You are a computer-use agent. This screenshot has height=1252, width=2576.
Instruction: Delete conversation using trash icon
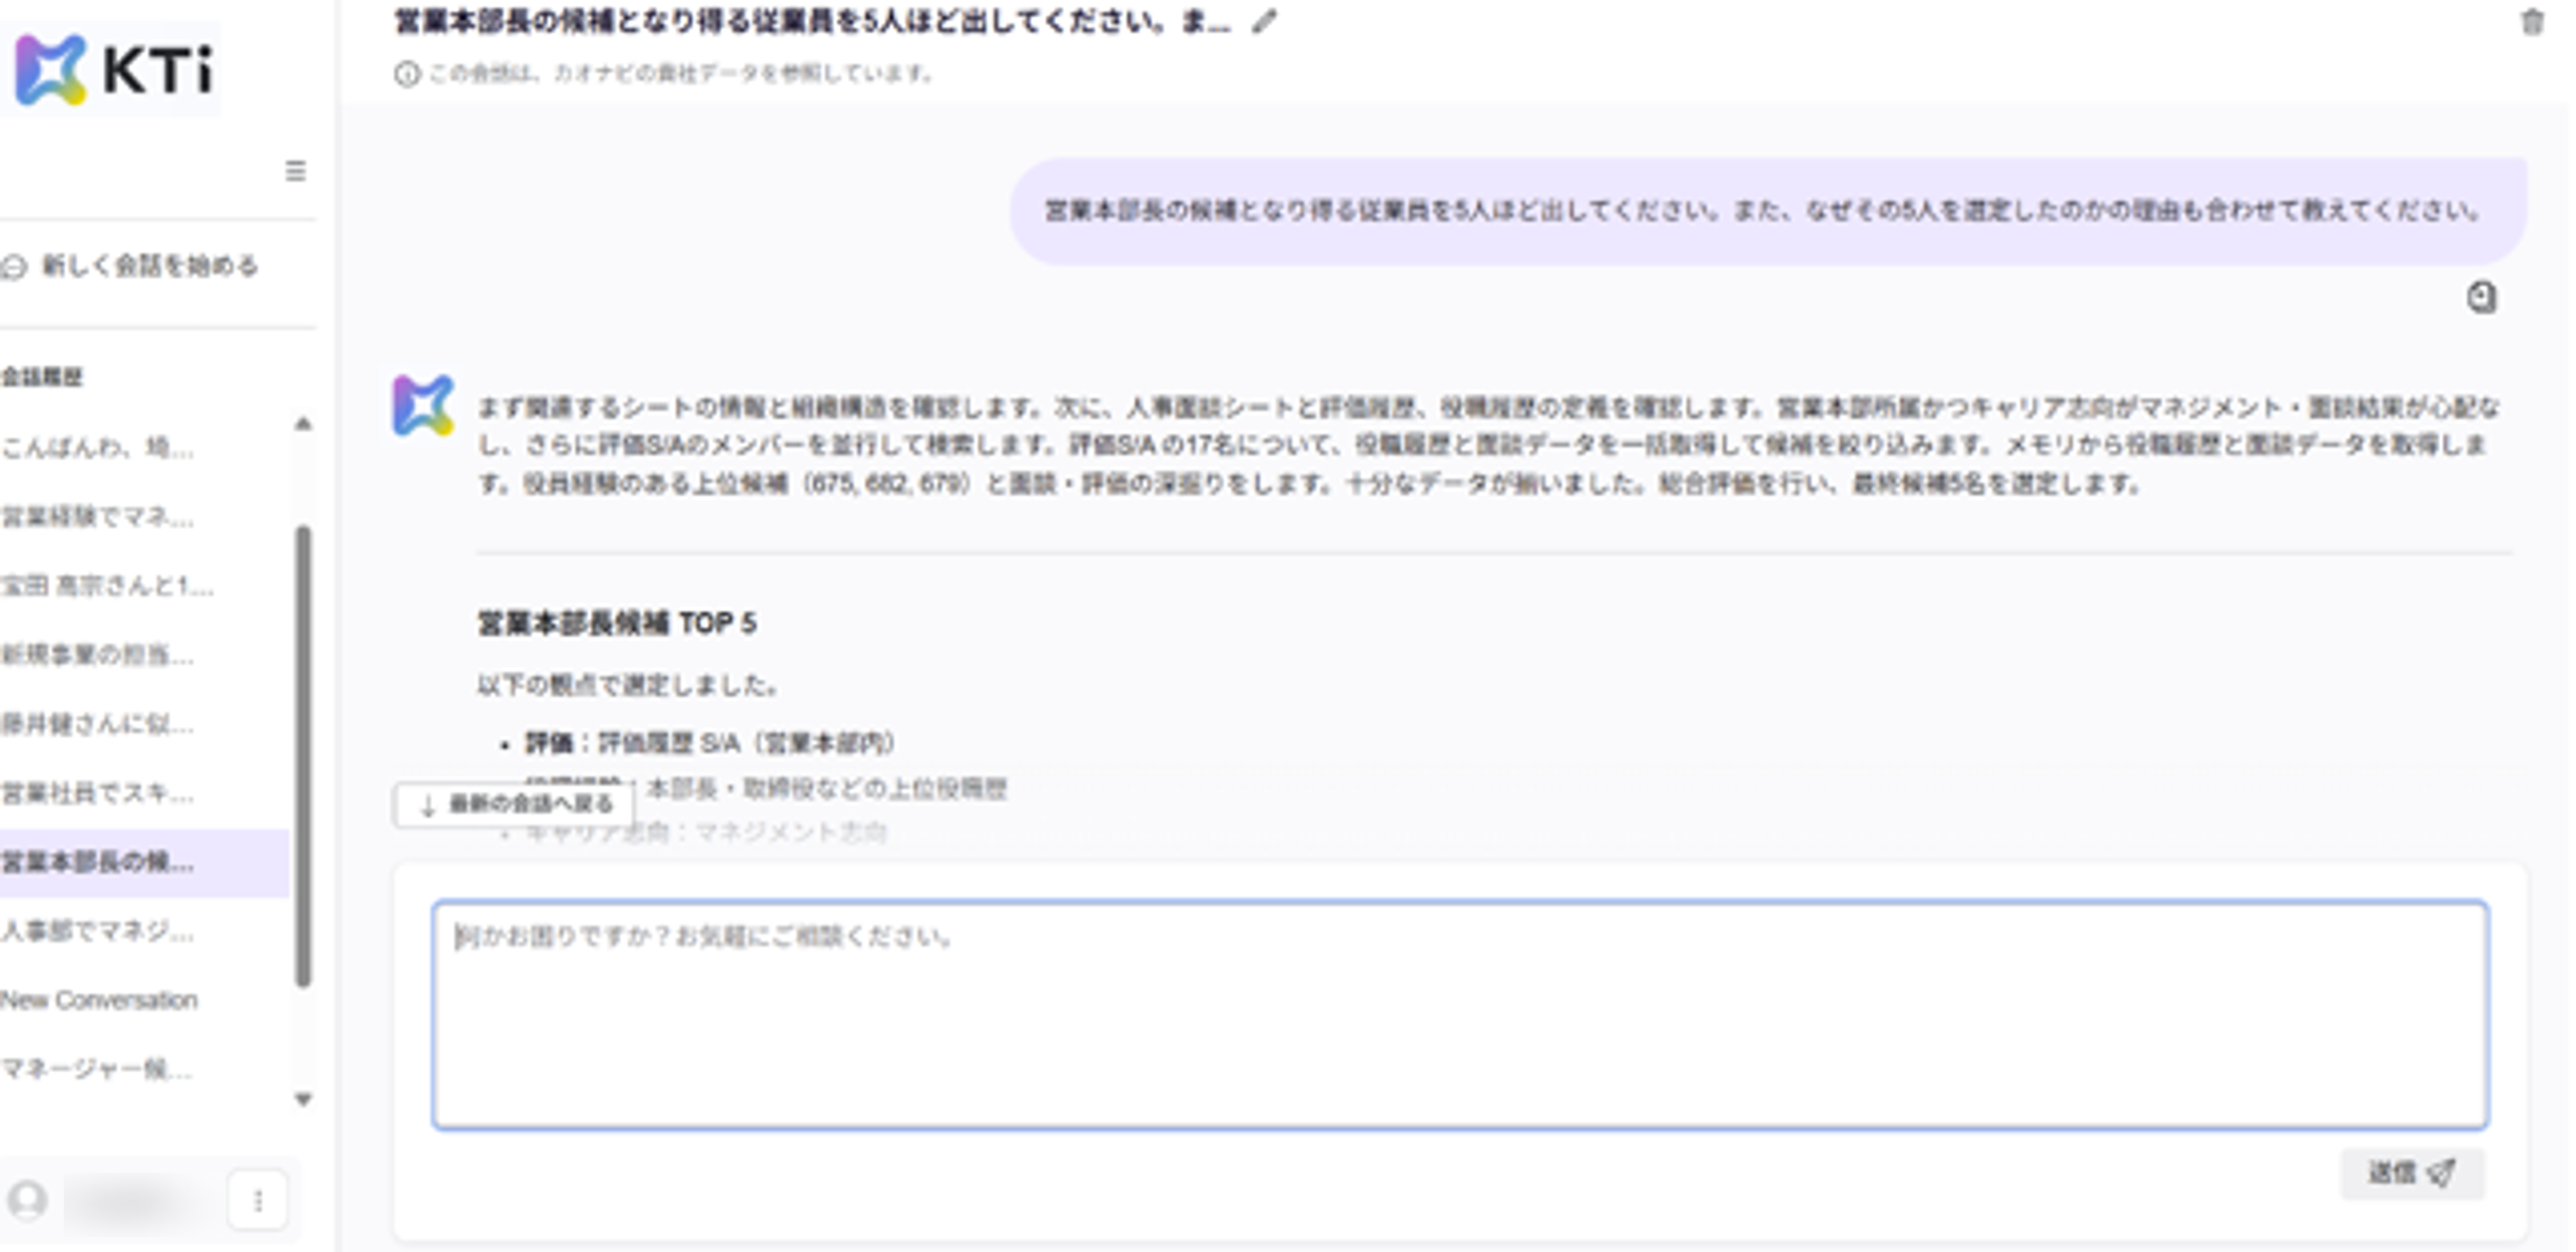tap(2532, 22)
